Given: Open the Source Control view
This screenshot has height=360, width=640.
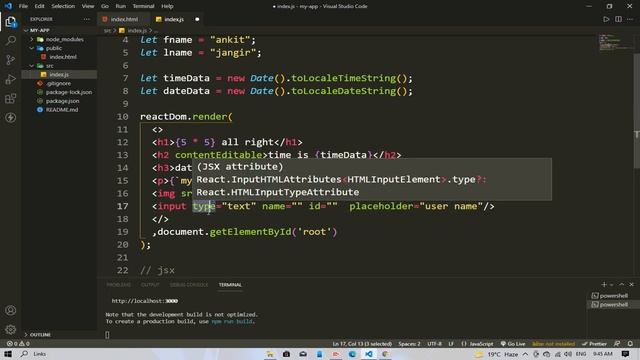Looking at the screenshot, I should pyautogui.click(x=11, y=60).
